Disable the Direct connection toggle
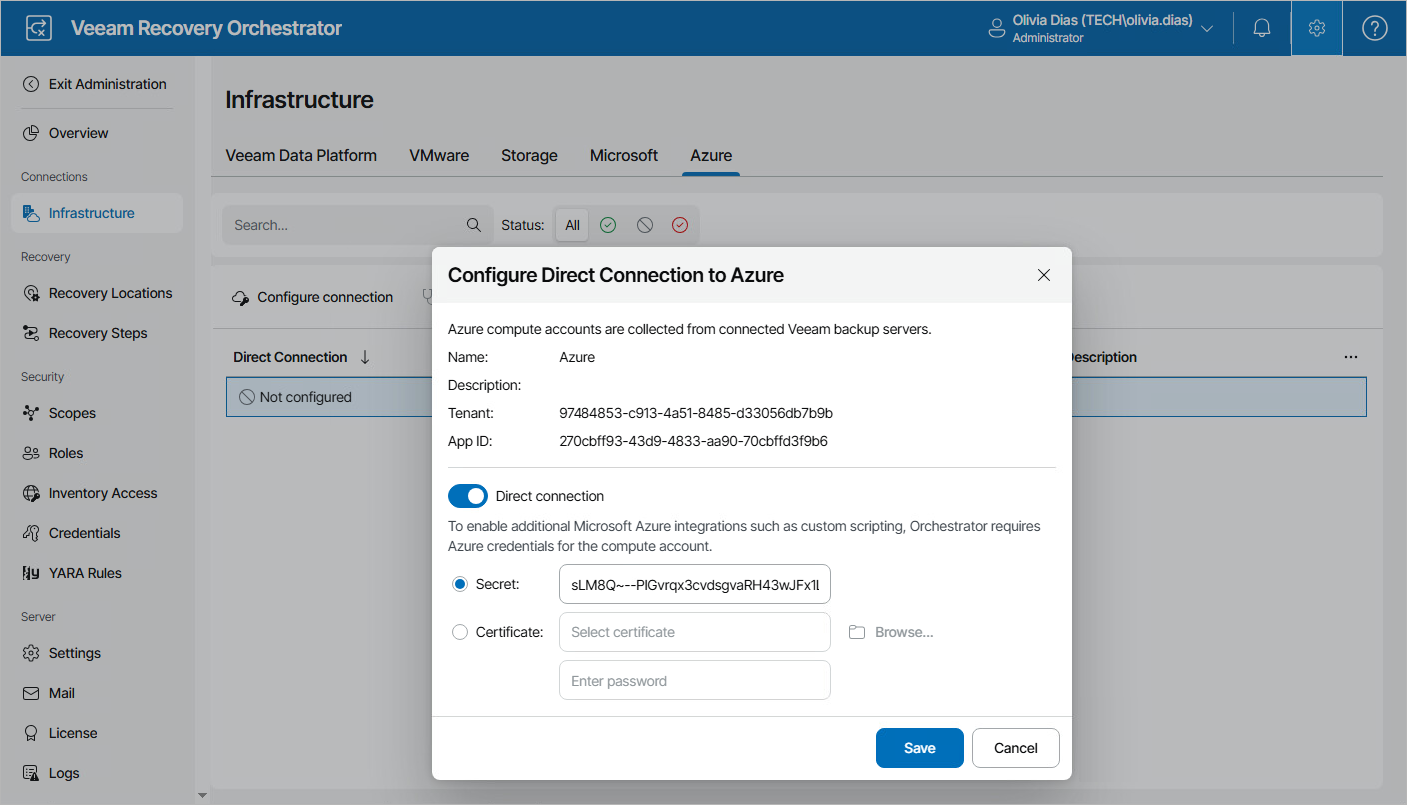Viewport: 1407px width, 805px height. (x=468, y=496)
